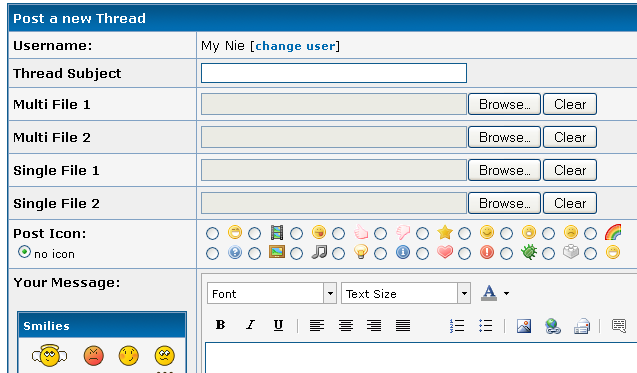Screen dimensions: 637x373
Task: Insert a numbered list
Action: [x=457, y=326]
